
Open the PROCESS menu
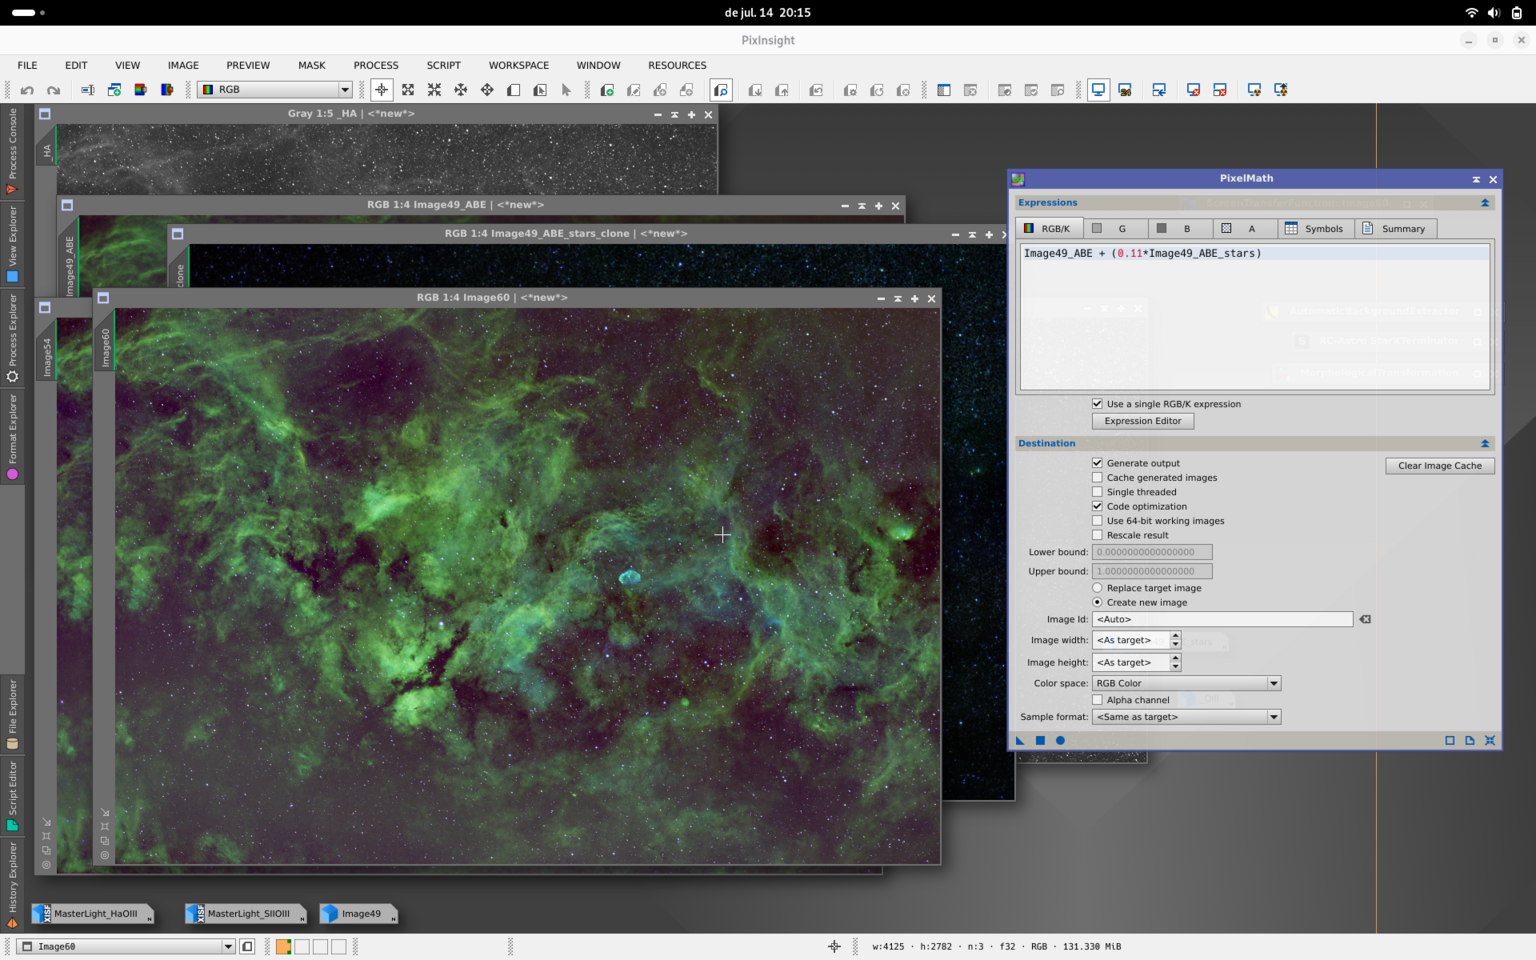[x=376, y=66]
